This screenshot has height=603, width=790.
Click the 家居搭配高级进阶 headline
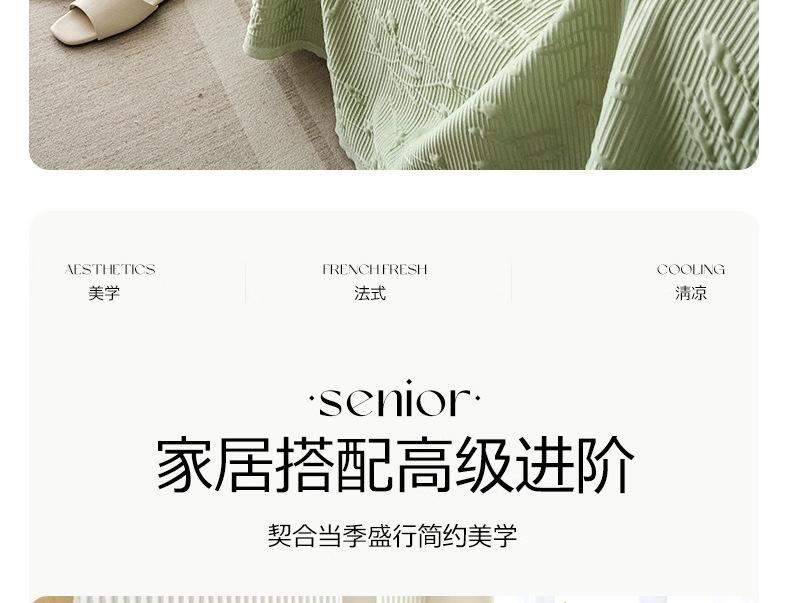395,464
